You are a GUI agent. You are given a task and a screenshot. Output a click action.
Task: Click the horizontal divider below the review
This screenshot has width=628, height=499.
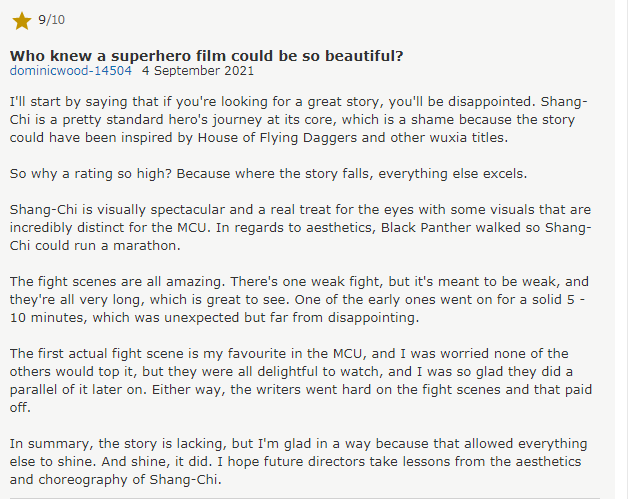pos(305,497)
